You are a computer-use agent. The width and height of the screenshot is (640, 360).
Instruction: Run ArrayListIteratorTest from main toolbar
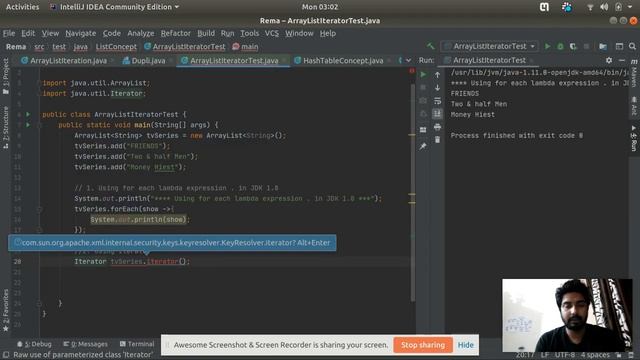(547, 47)
